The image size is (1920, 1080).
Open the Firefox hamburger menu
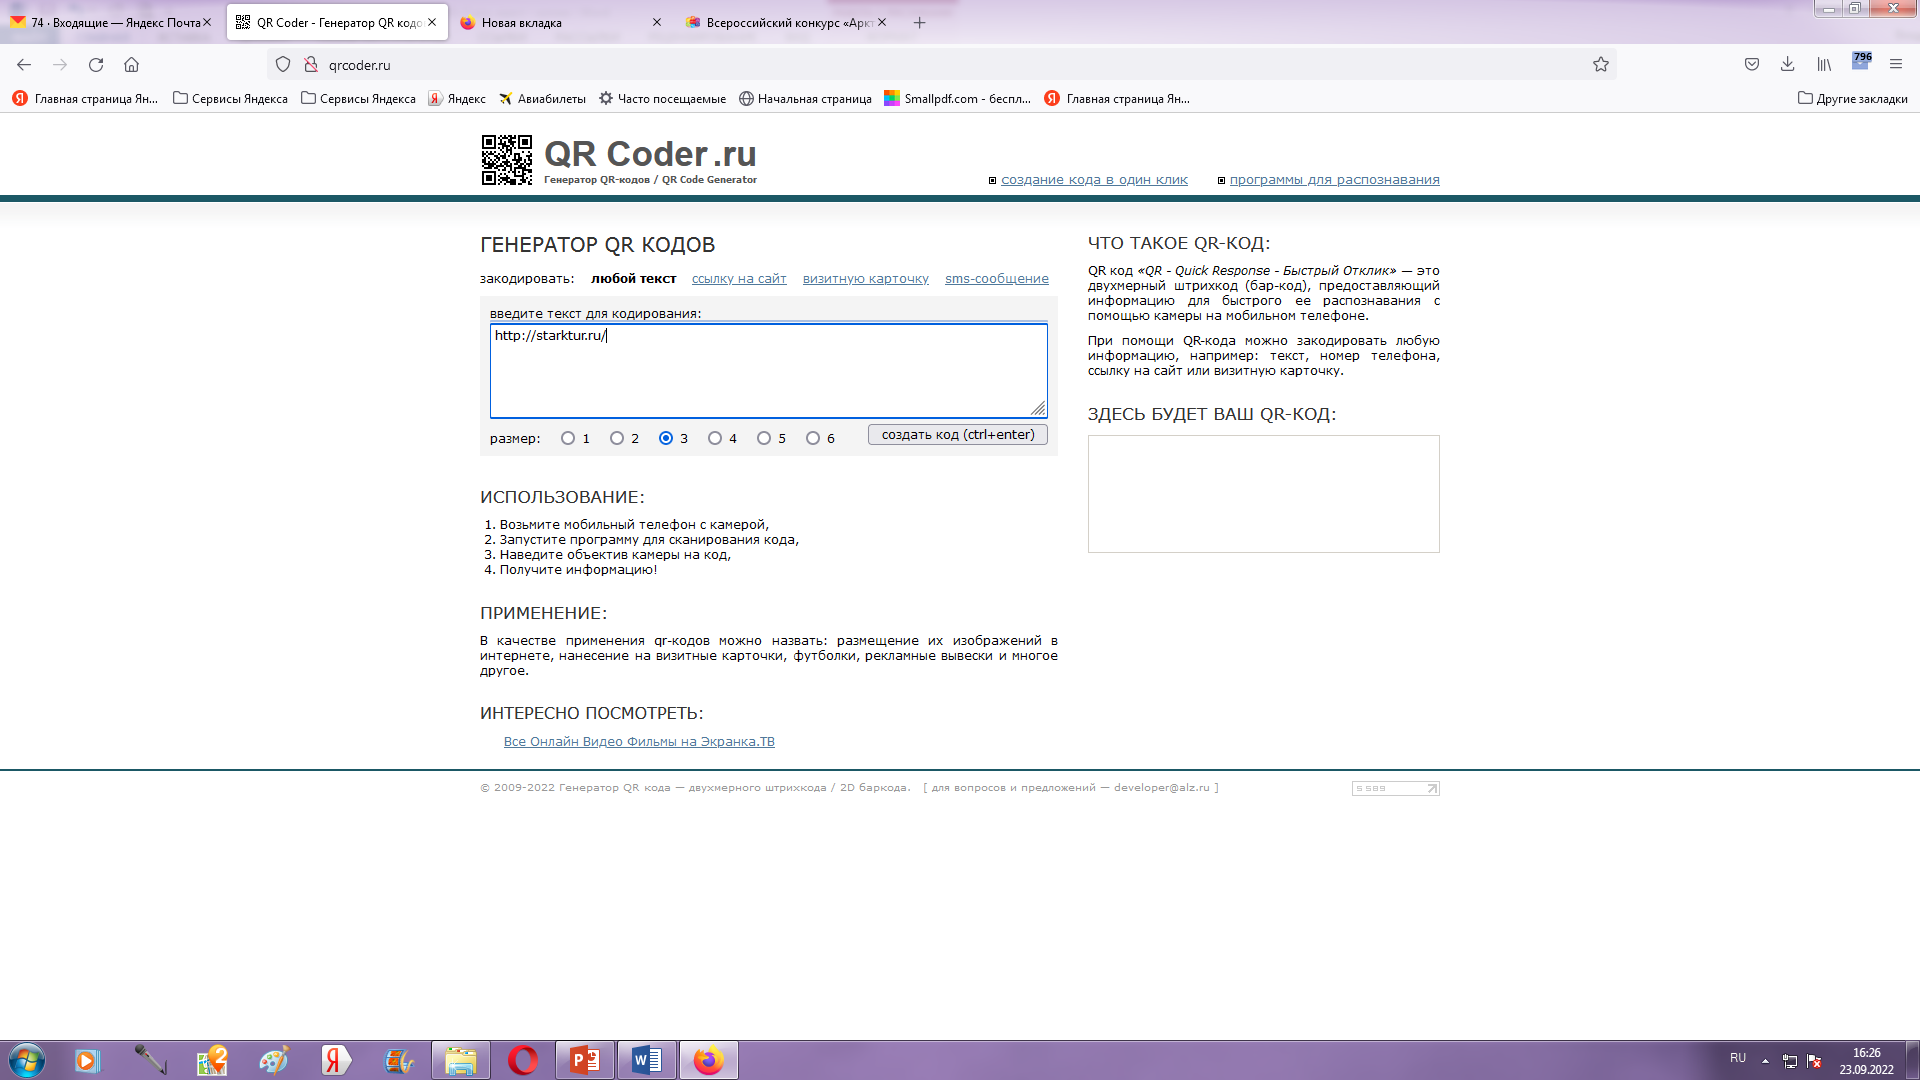click(x=1895, y=65)
